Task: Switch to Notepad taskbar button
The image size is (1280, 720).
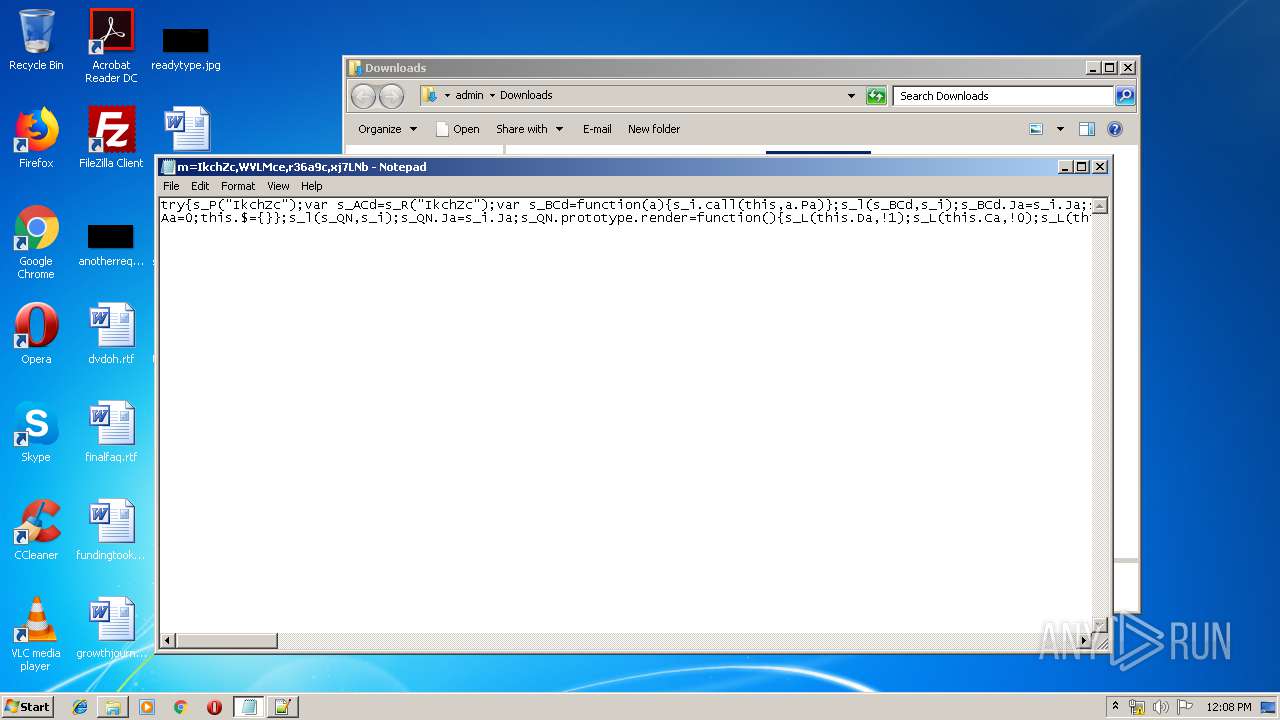Action: 249,707
